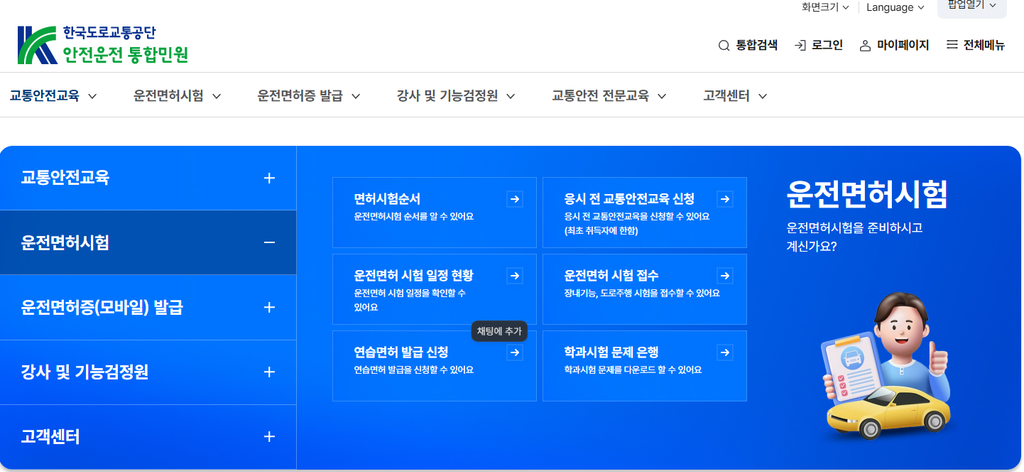Screen dimensions: 1024x472
Task: Click the driver character with yellow car illustration
Action: pyautogui.click(x=888, y=366)
